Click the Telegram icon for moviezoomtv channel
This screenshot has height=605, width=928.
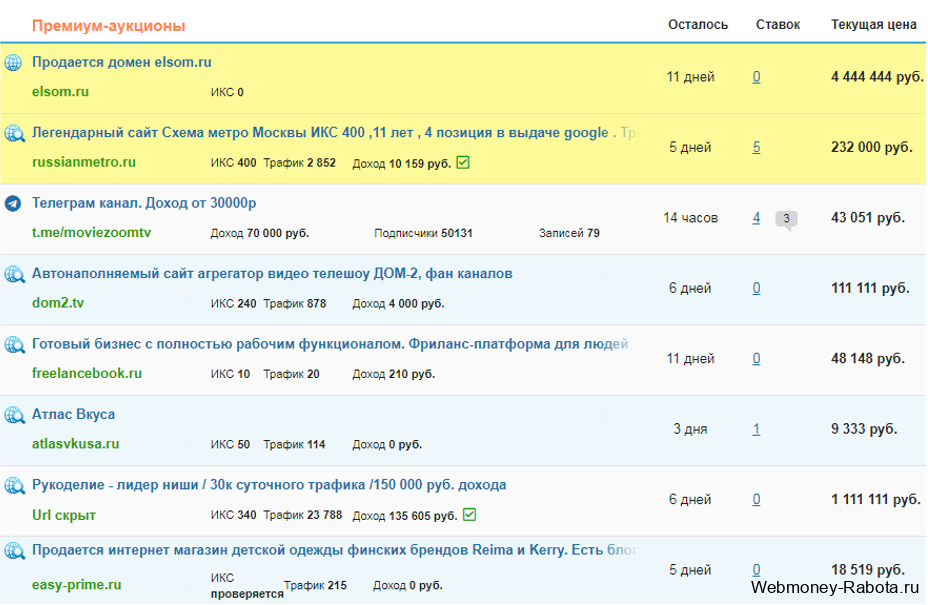click(13, 204)
